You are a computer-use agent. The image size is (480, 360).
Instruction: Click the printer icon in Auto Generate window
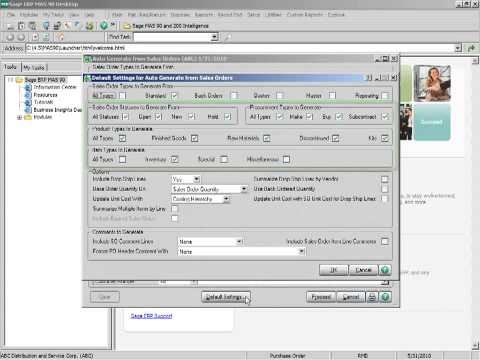pyautogui.click(x=371, y=297)
